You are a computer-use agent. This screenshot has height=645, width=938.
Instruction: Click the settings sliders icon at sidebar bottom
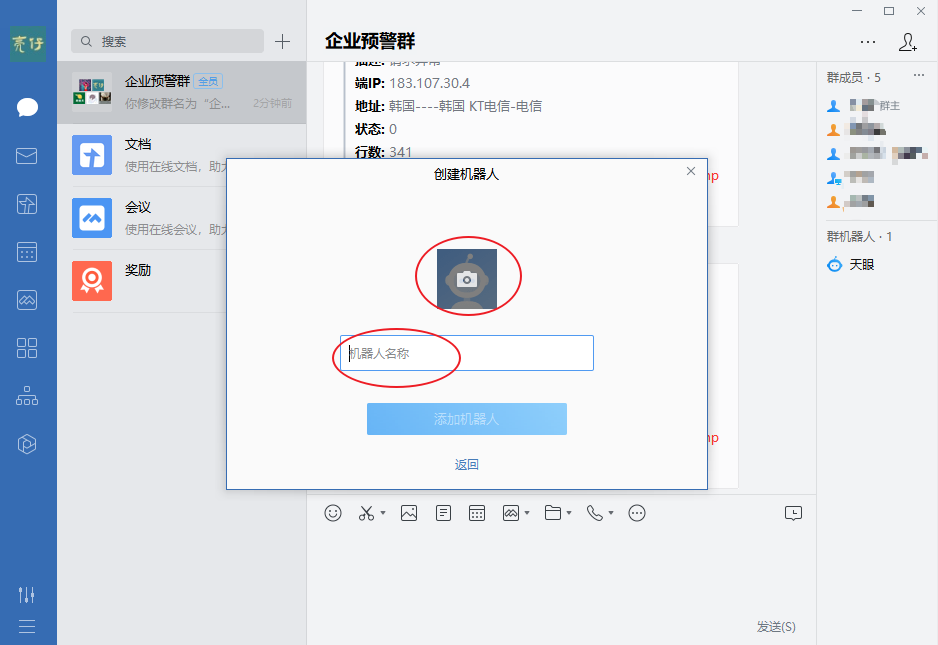(27, 594)
